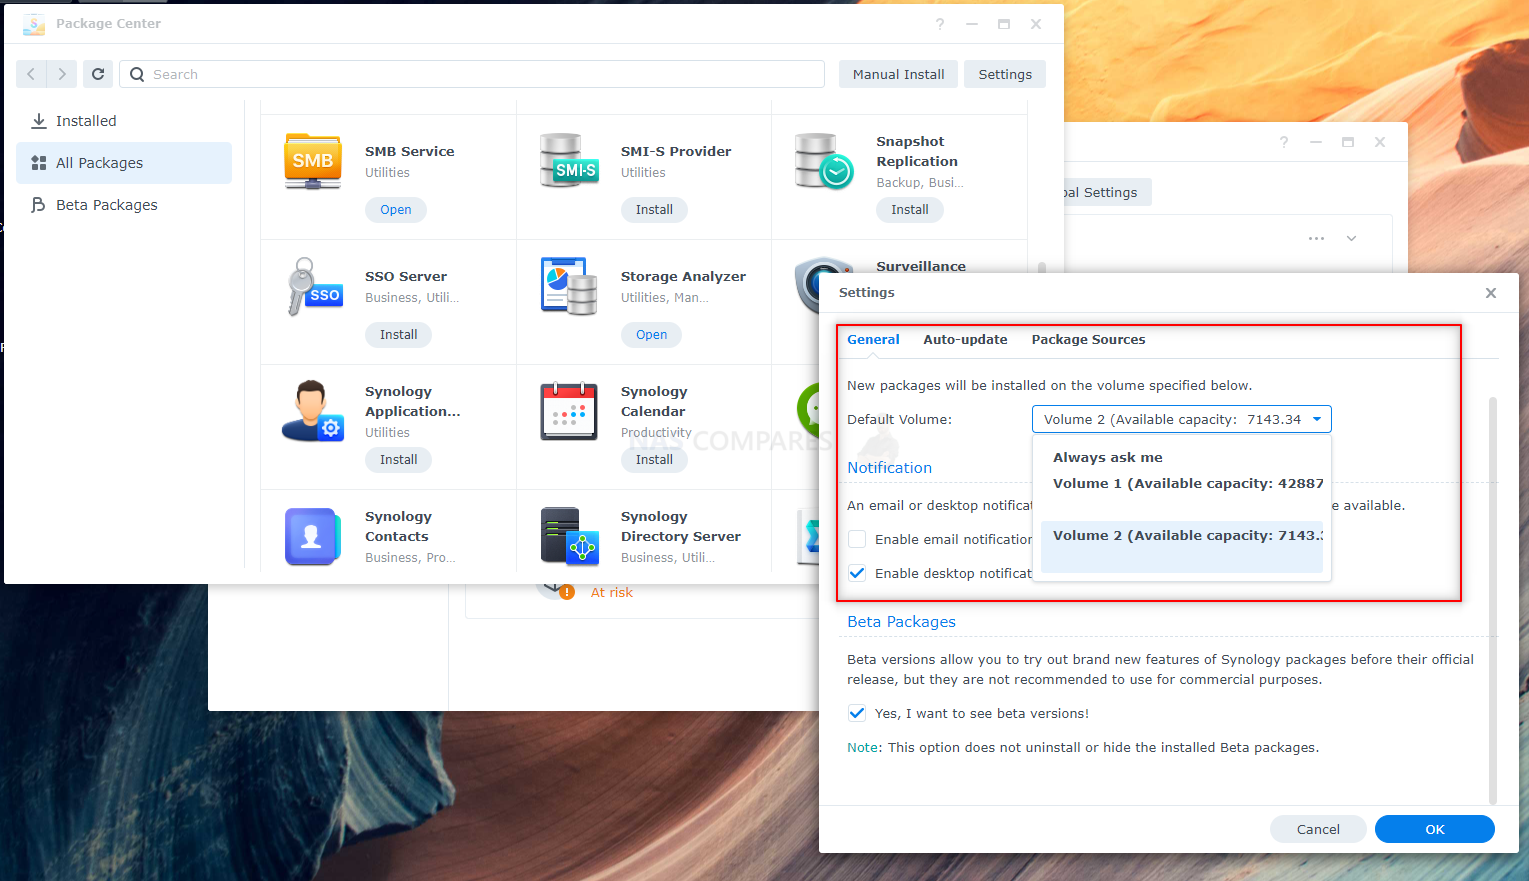Click the Beta Packages section heading in dialog
The height and width of the screenshot is (881, 1529).
[901, 622]
